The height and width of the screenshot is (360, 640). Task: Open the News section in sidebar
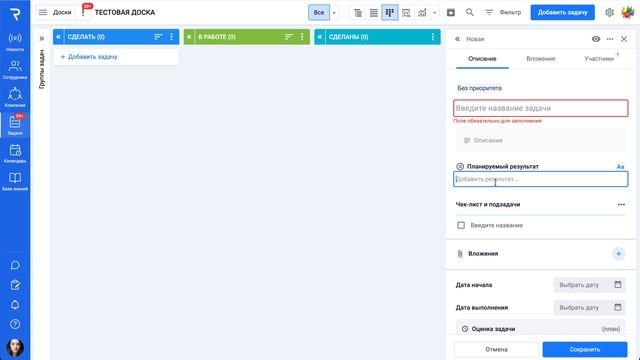click(x=15, y=42)
